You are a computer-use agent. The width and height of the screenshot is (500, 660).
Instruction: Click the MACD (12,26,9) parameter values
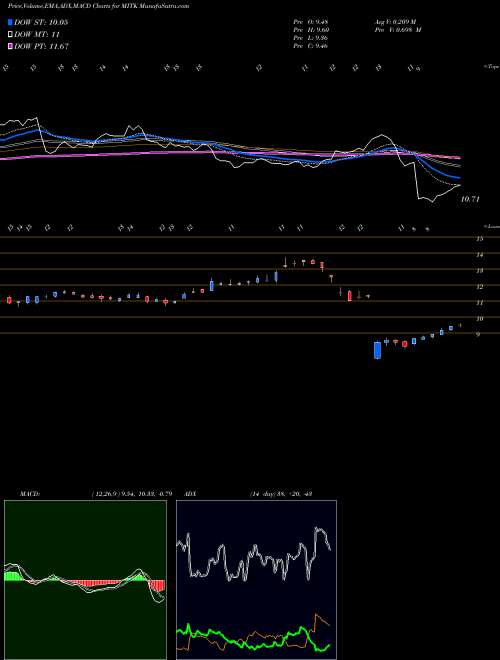coord(131,493)
